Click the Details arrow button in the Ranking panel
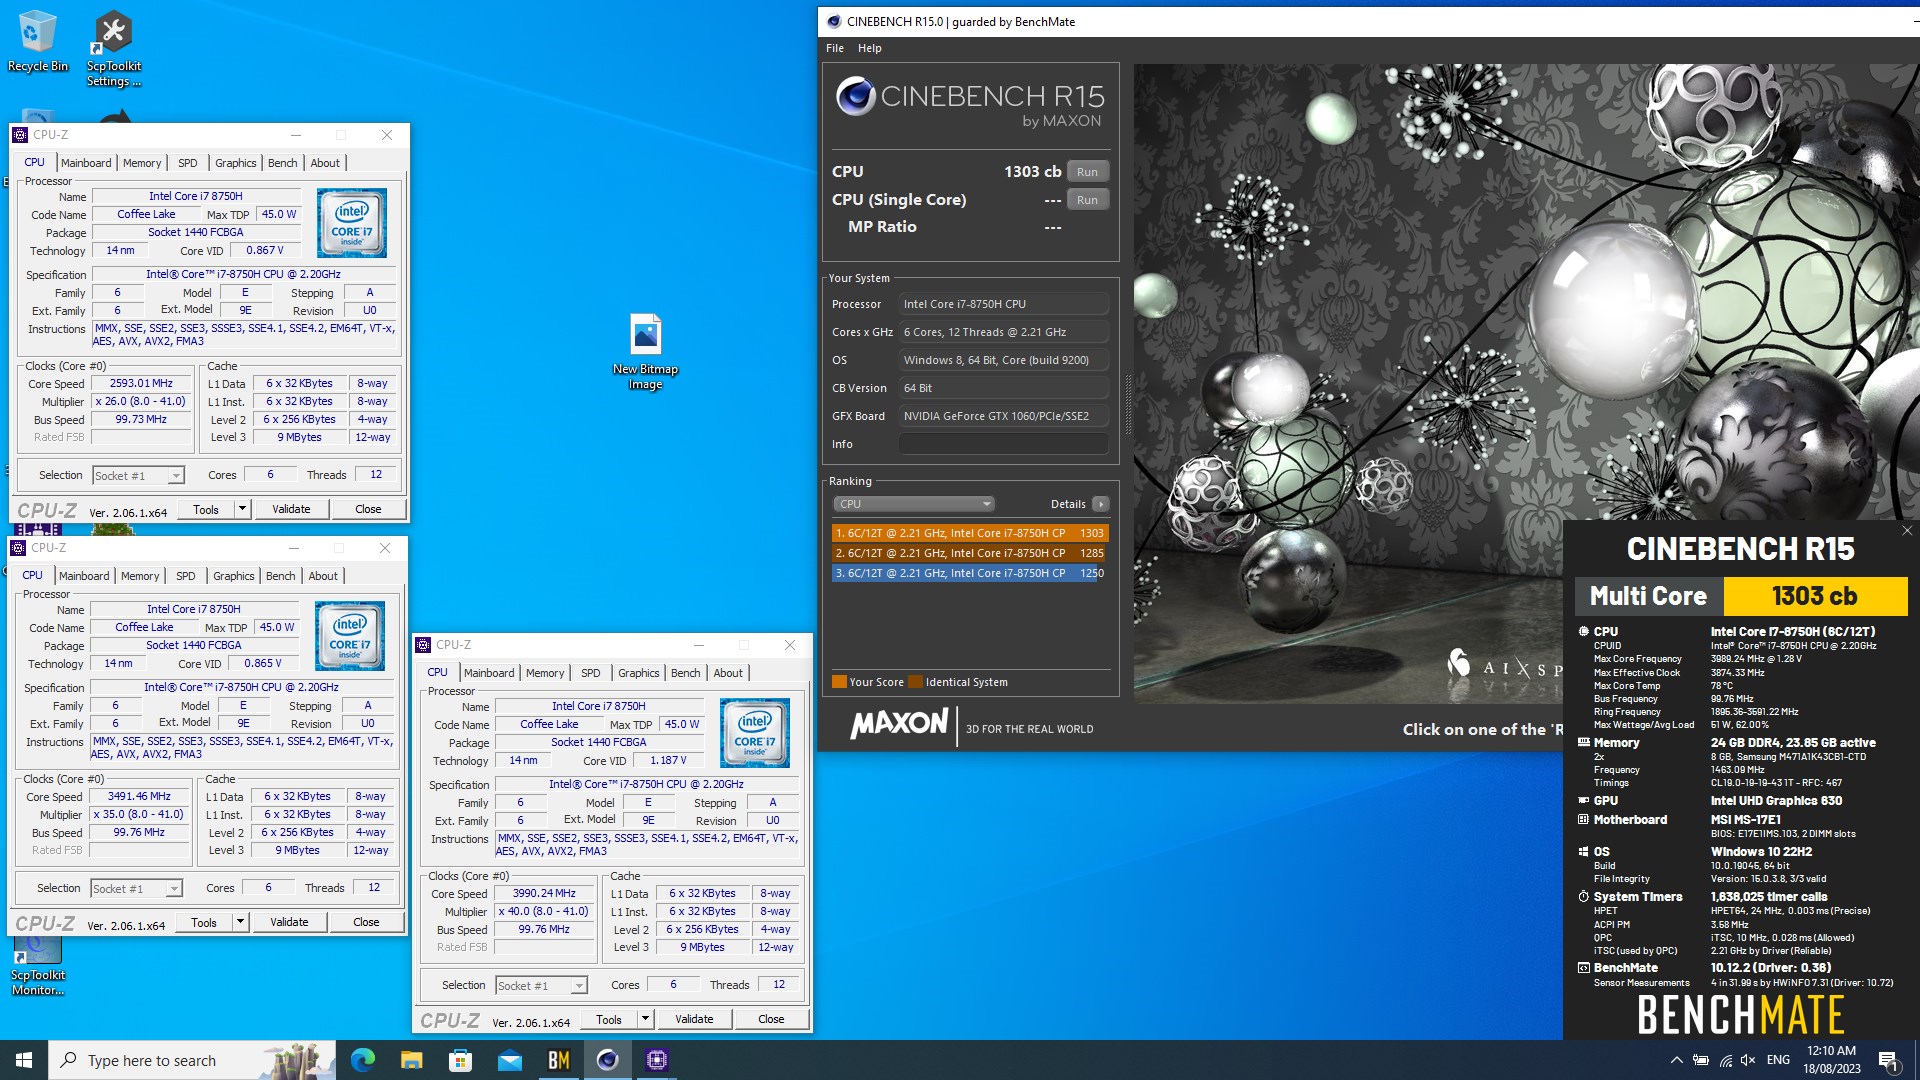 [1100, 504]
